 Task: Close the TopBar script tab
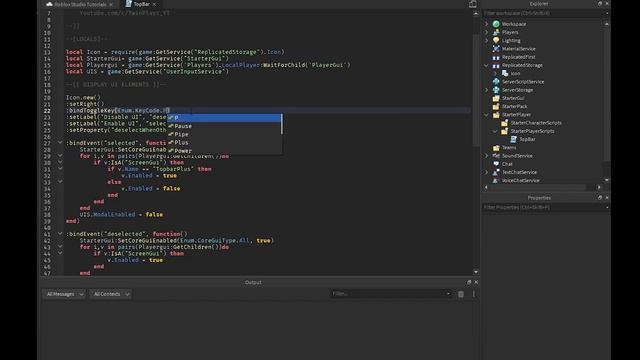coord(154,4)
